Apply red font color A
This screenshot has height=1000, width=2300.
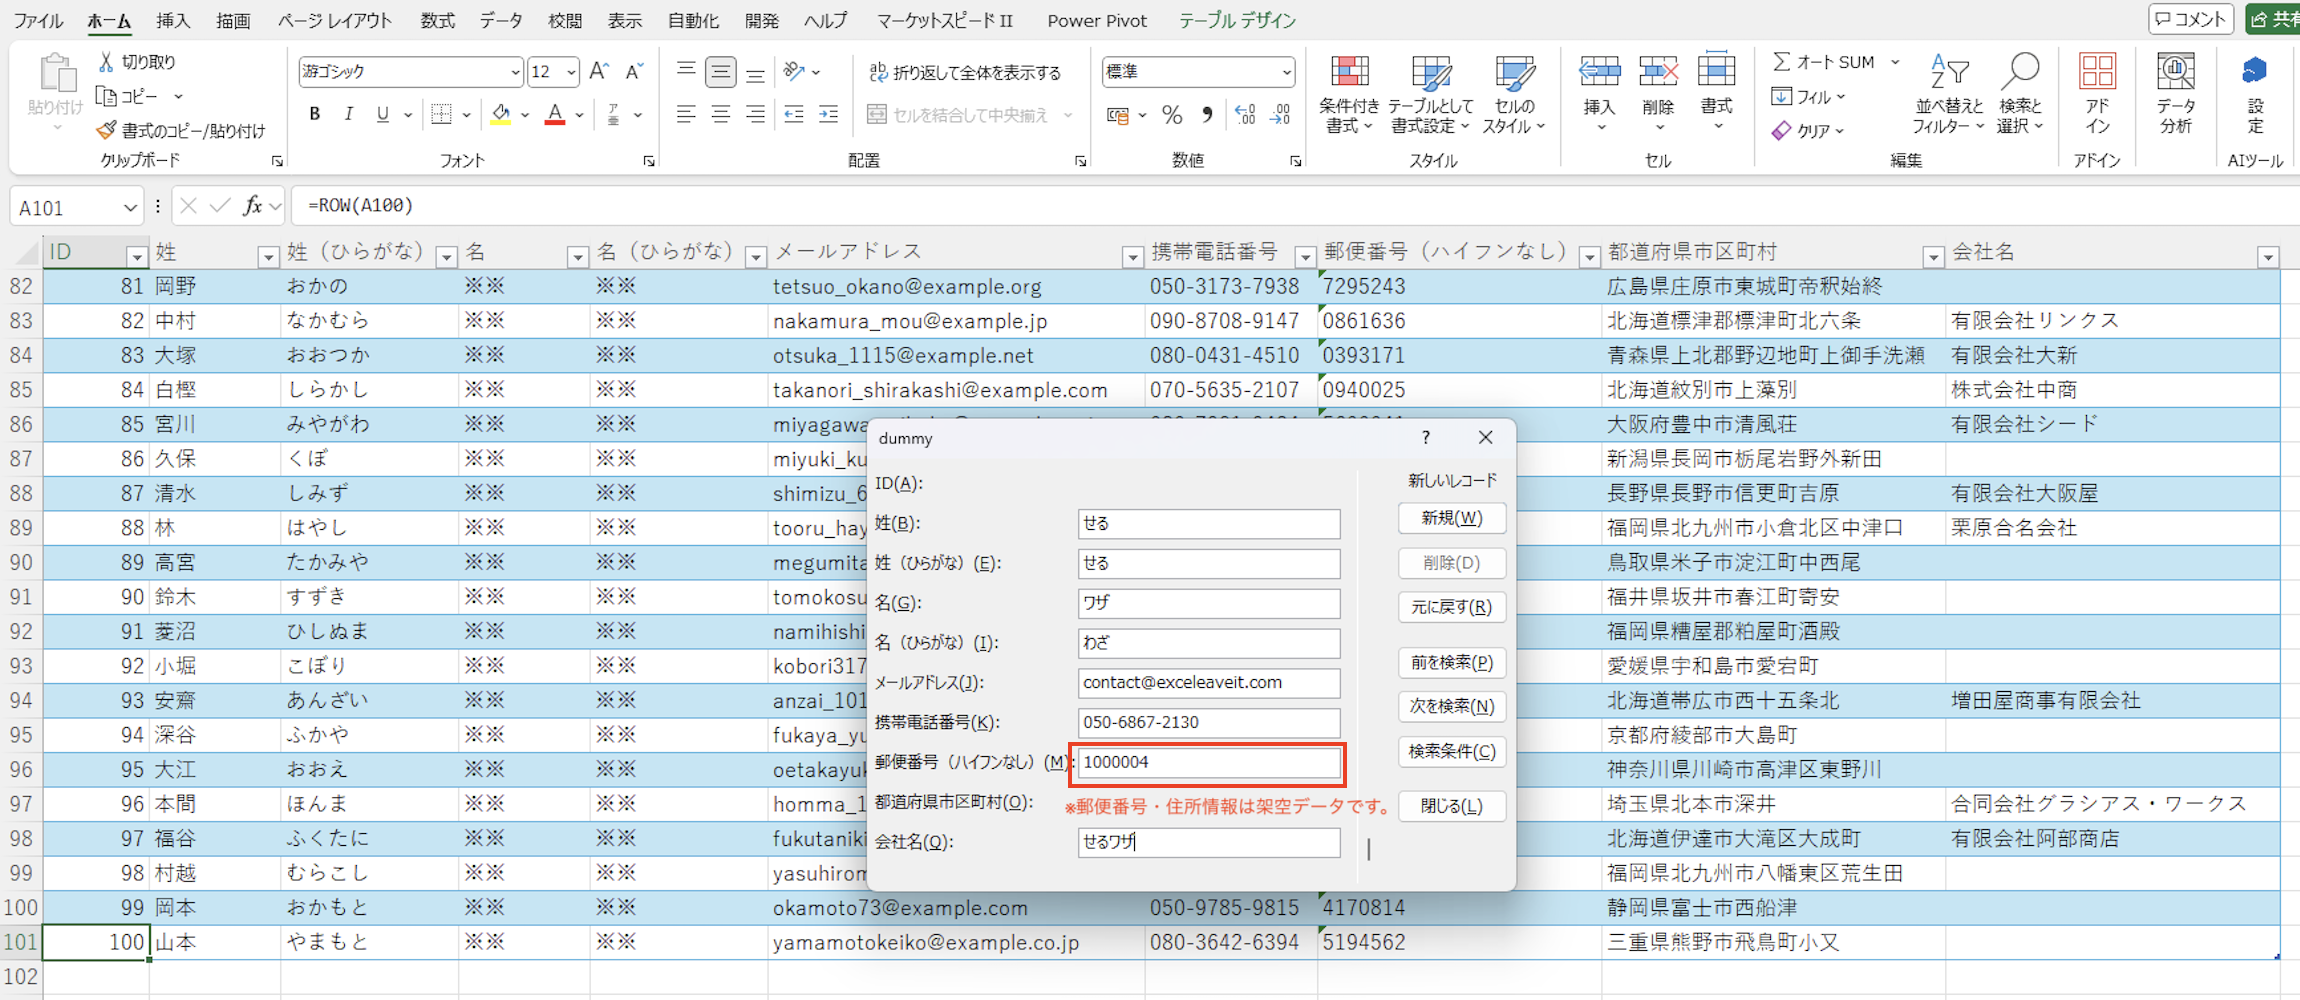[x=555, y=114]
